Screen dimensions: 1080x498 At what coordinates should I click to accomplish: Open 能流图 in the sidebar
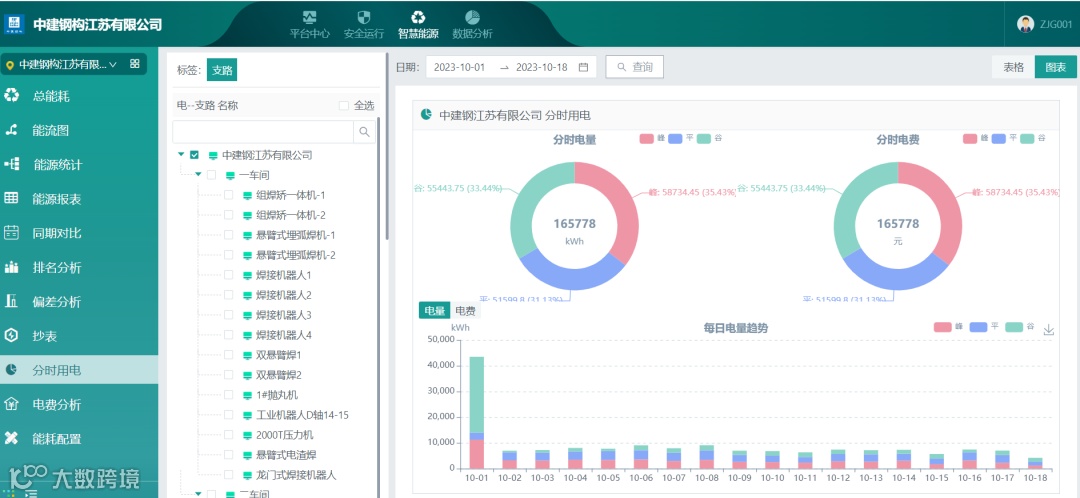click(50, 130)
